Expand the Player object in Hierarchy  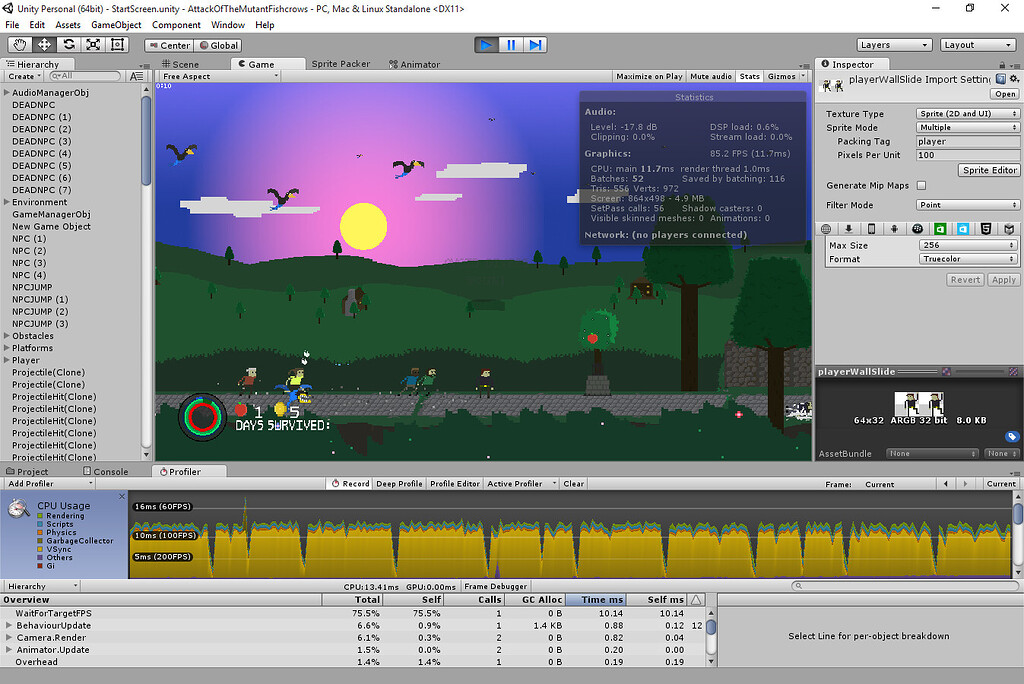[7, 360]
